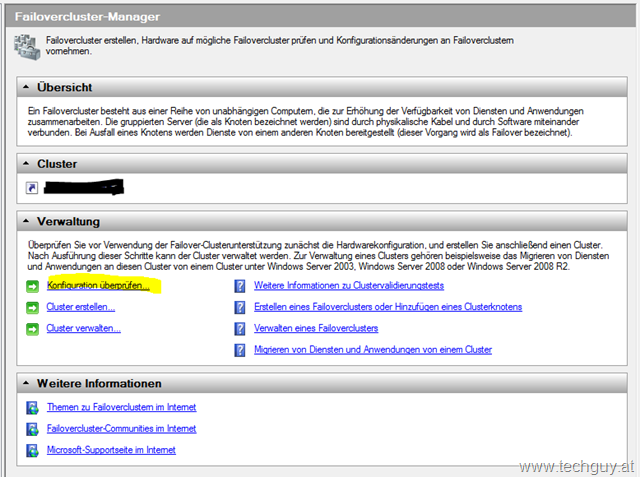This screenshot has height=477, width=640.
Task: Click the cluster shortcut icon in Cluster section
Action: click(x=32, y=188)
